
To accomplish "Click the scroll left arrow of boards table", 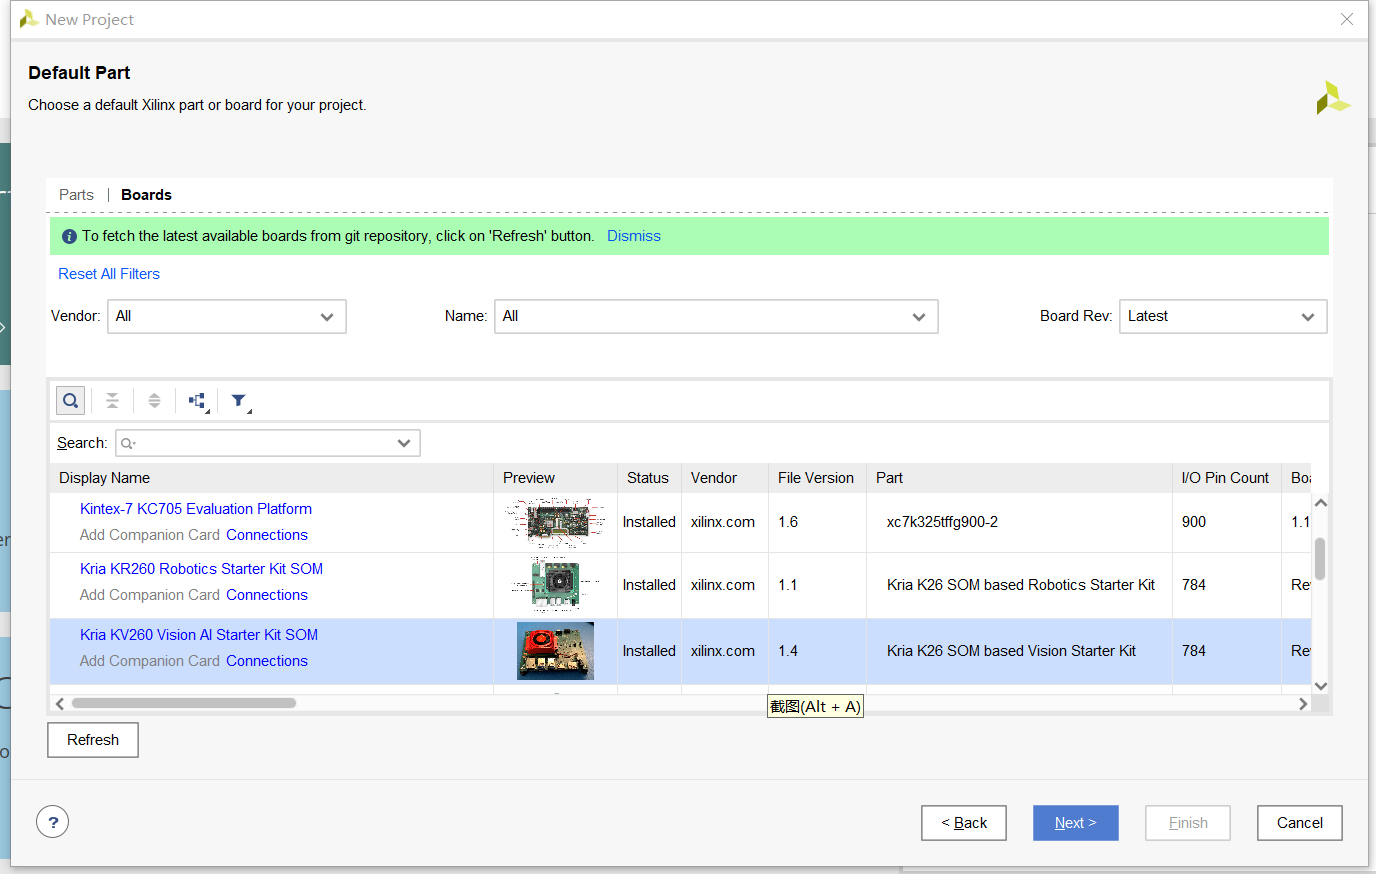I will [60, 704].
